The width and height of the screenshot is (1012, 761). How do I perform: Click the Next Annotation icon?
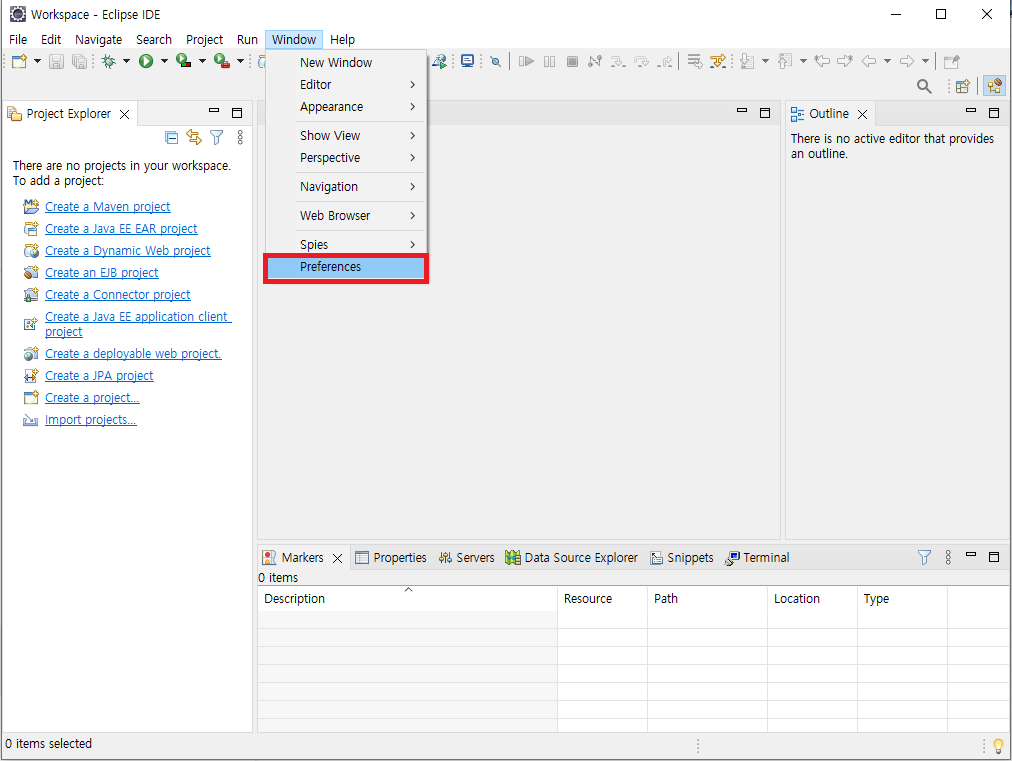[x=747, y=61]
